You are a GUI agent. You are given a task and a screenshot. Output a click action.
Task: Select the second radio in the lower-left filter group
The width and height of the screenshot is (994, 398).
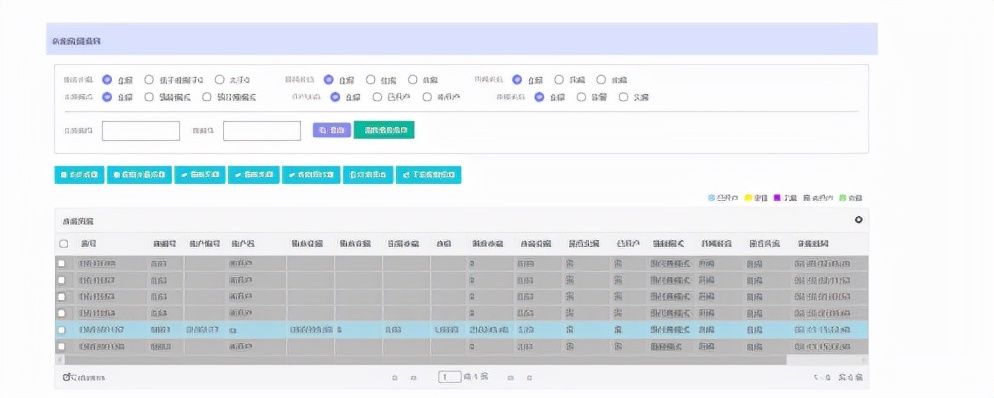149,97
